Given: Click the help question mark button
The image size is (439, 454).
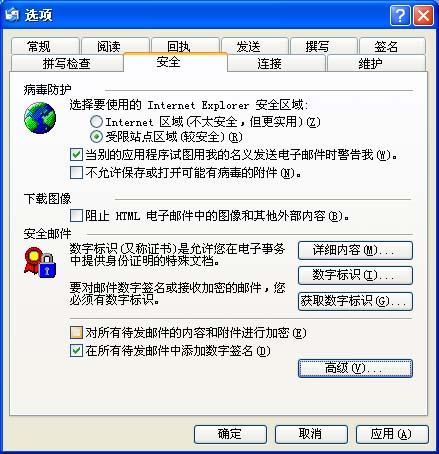Looking at the screenshot, I should [400, 15].
